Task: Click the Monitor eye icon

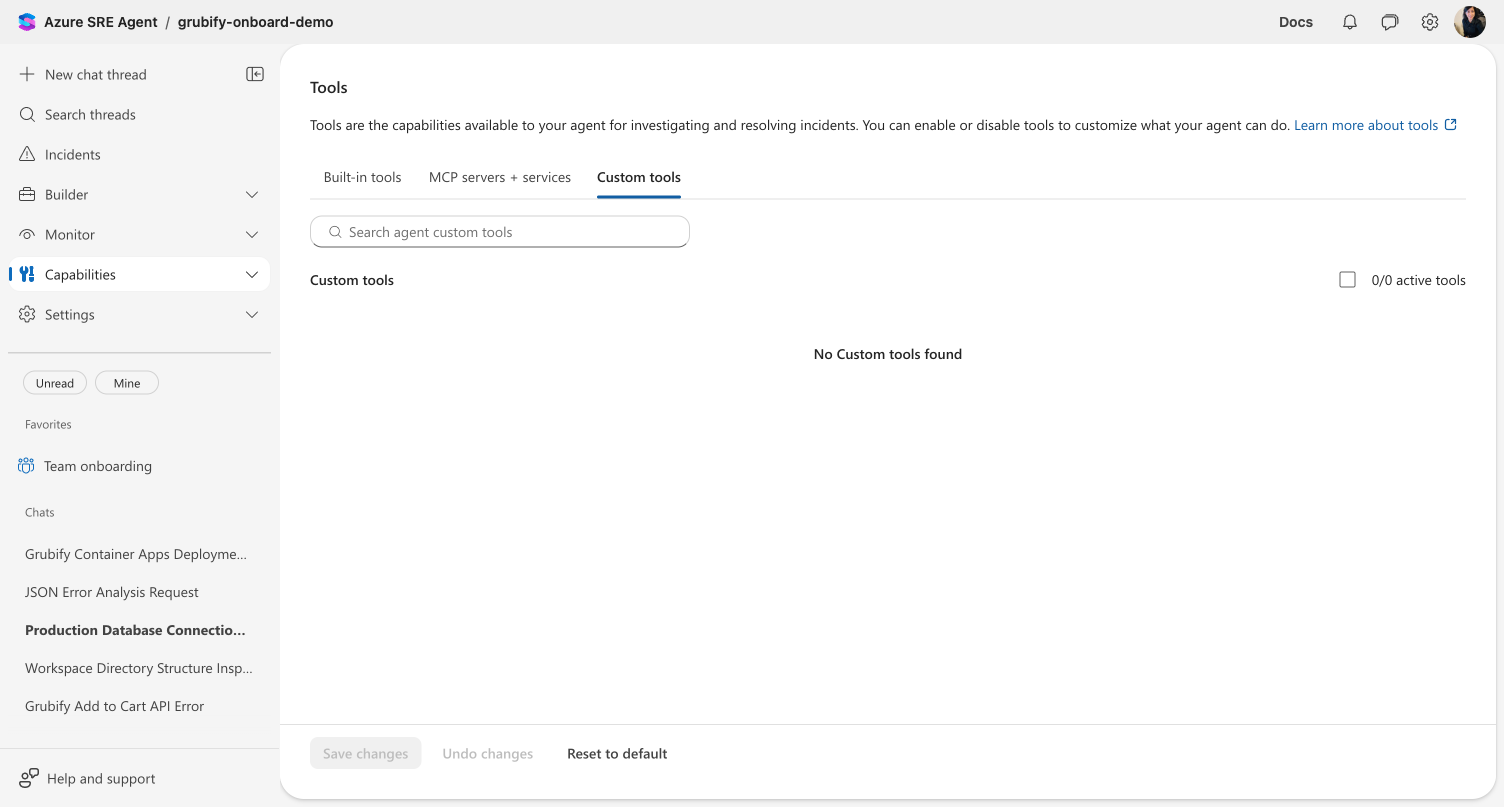Action: [27, 234]
